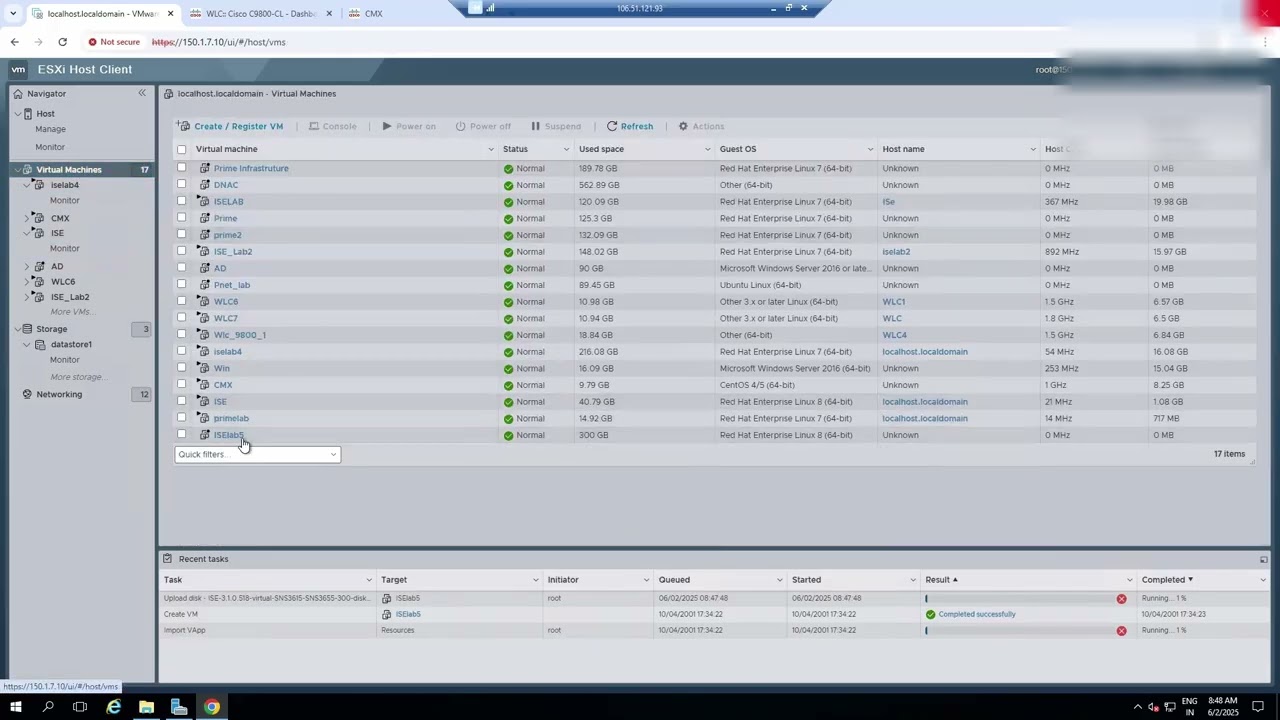Select Virtual Machines in Navigator
Screen dimensions: 1280x720
pyautogui.click(x=69, y=170)
